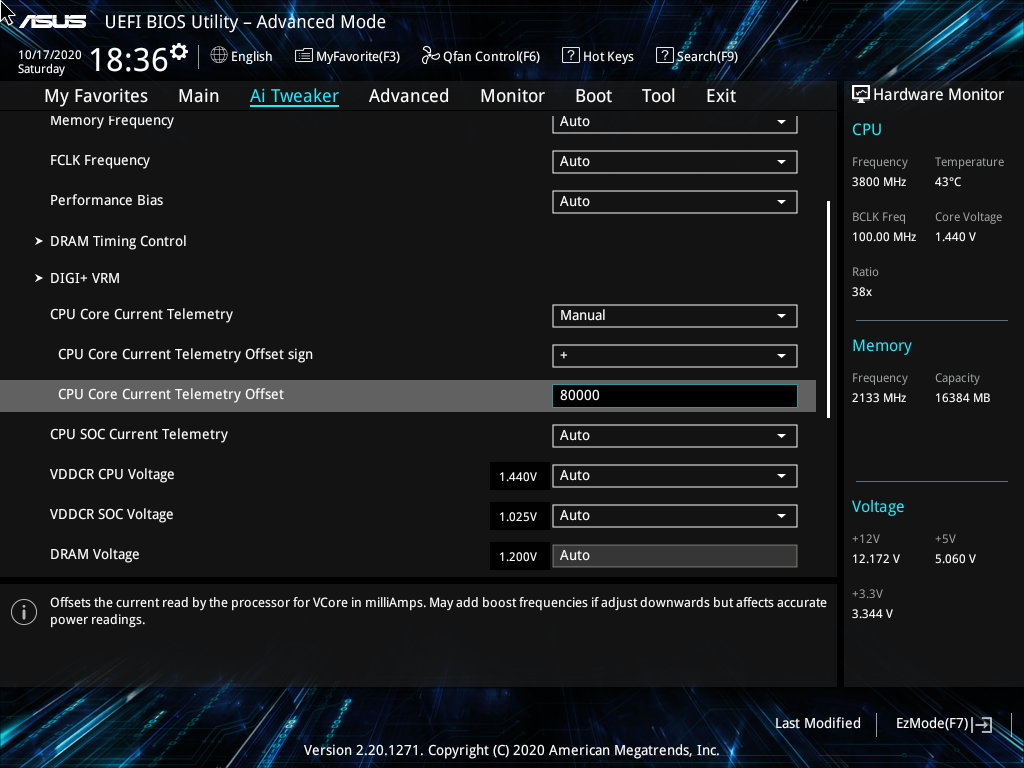Click the 3800 MHz CPU frequency value
The width and height of the screenshot is (1024, 768).
click(x=879, y=182)
